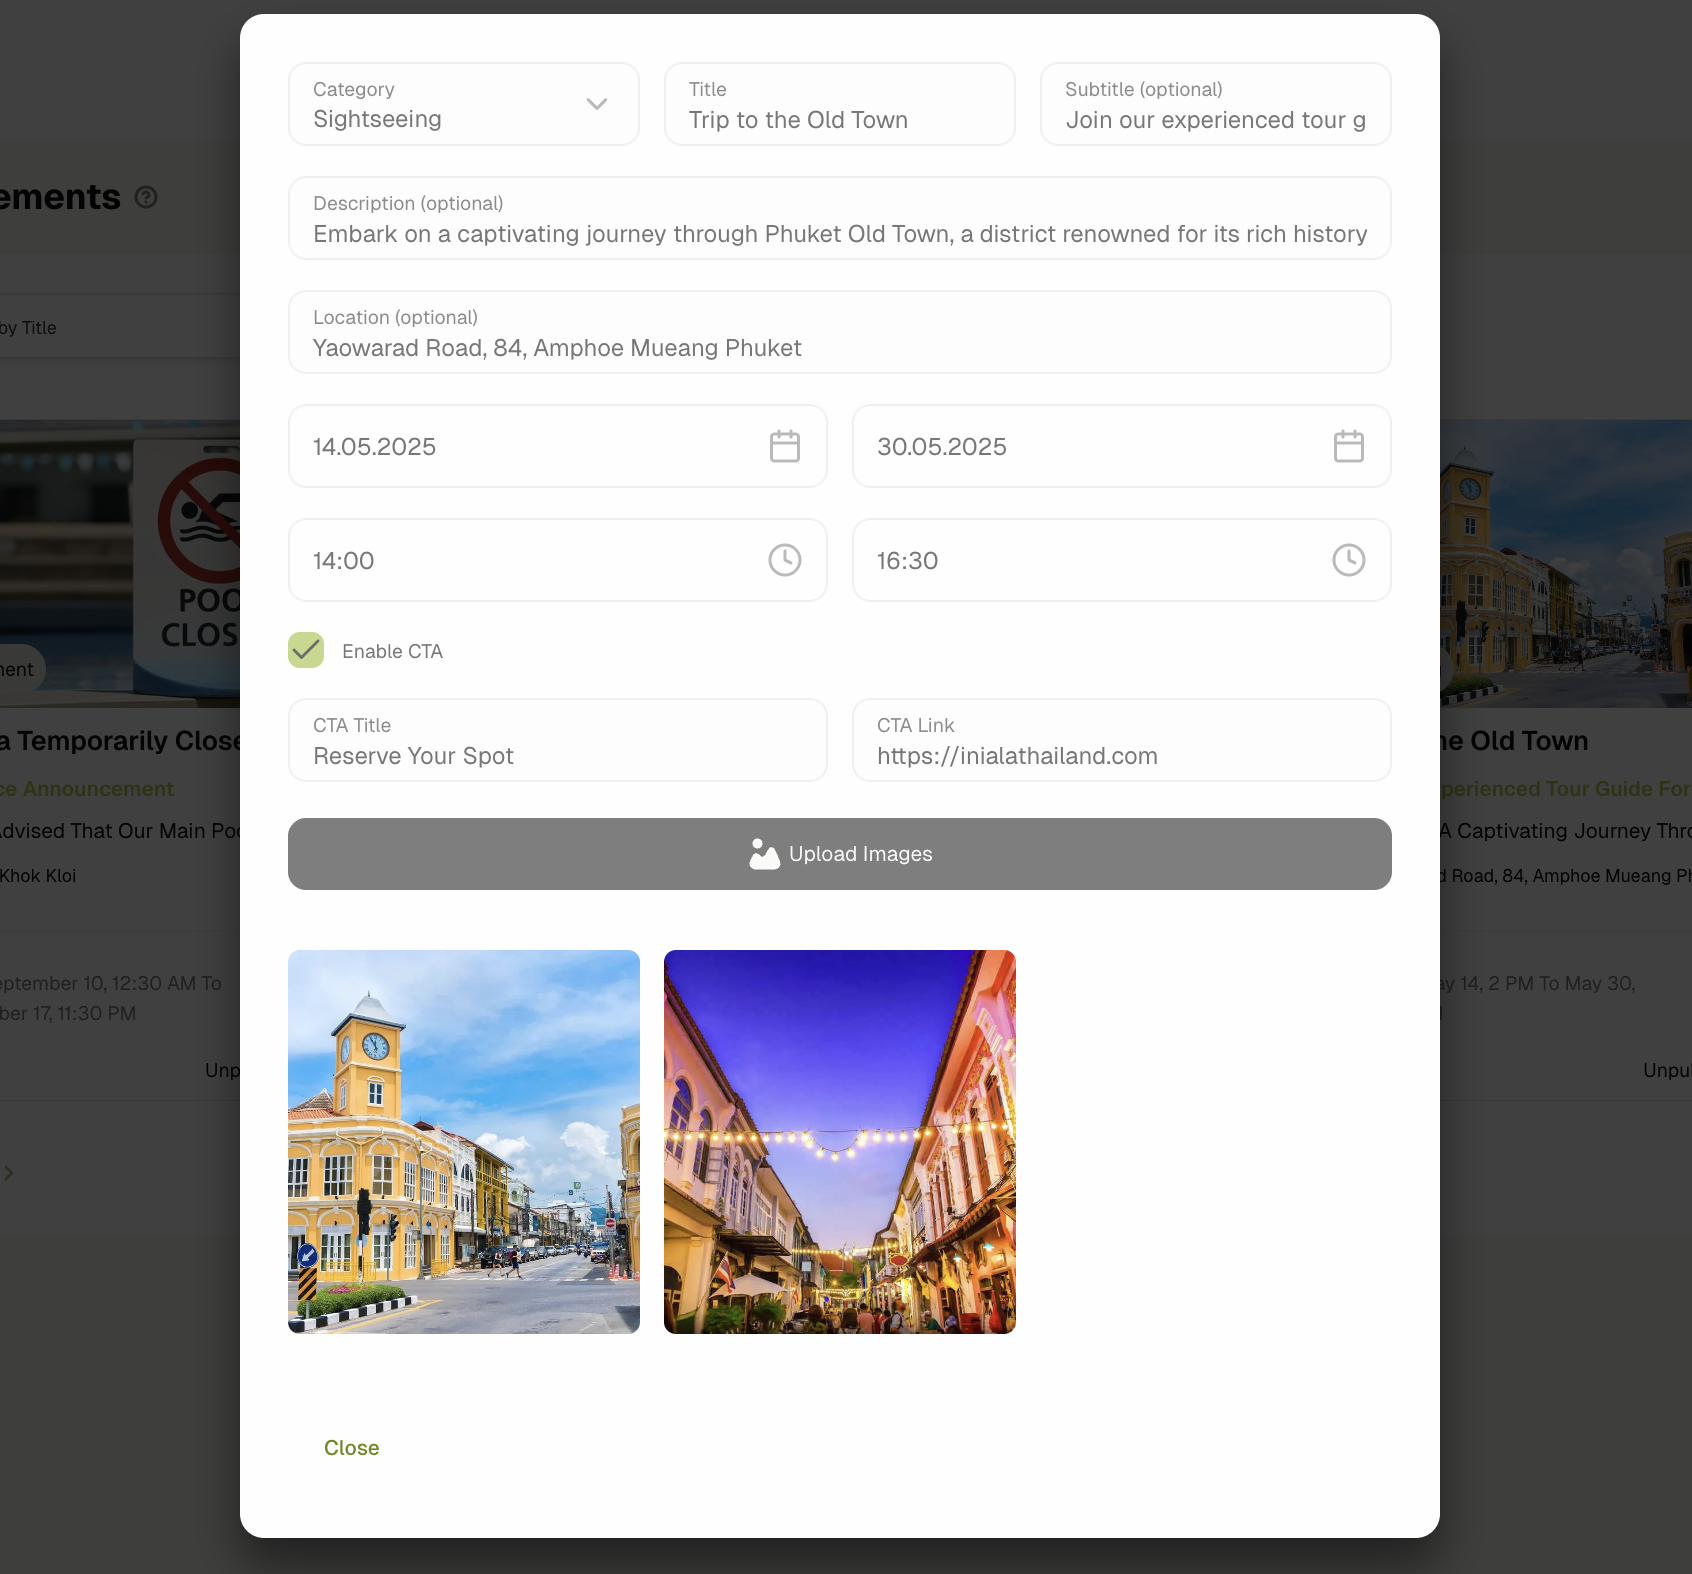The height and width of the screenshot is (1574, 1692).
Task: Expand the Category dropdown chevron
Action: pyautogui.click(x=597, y=104)
